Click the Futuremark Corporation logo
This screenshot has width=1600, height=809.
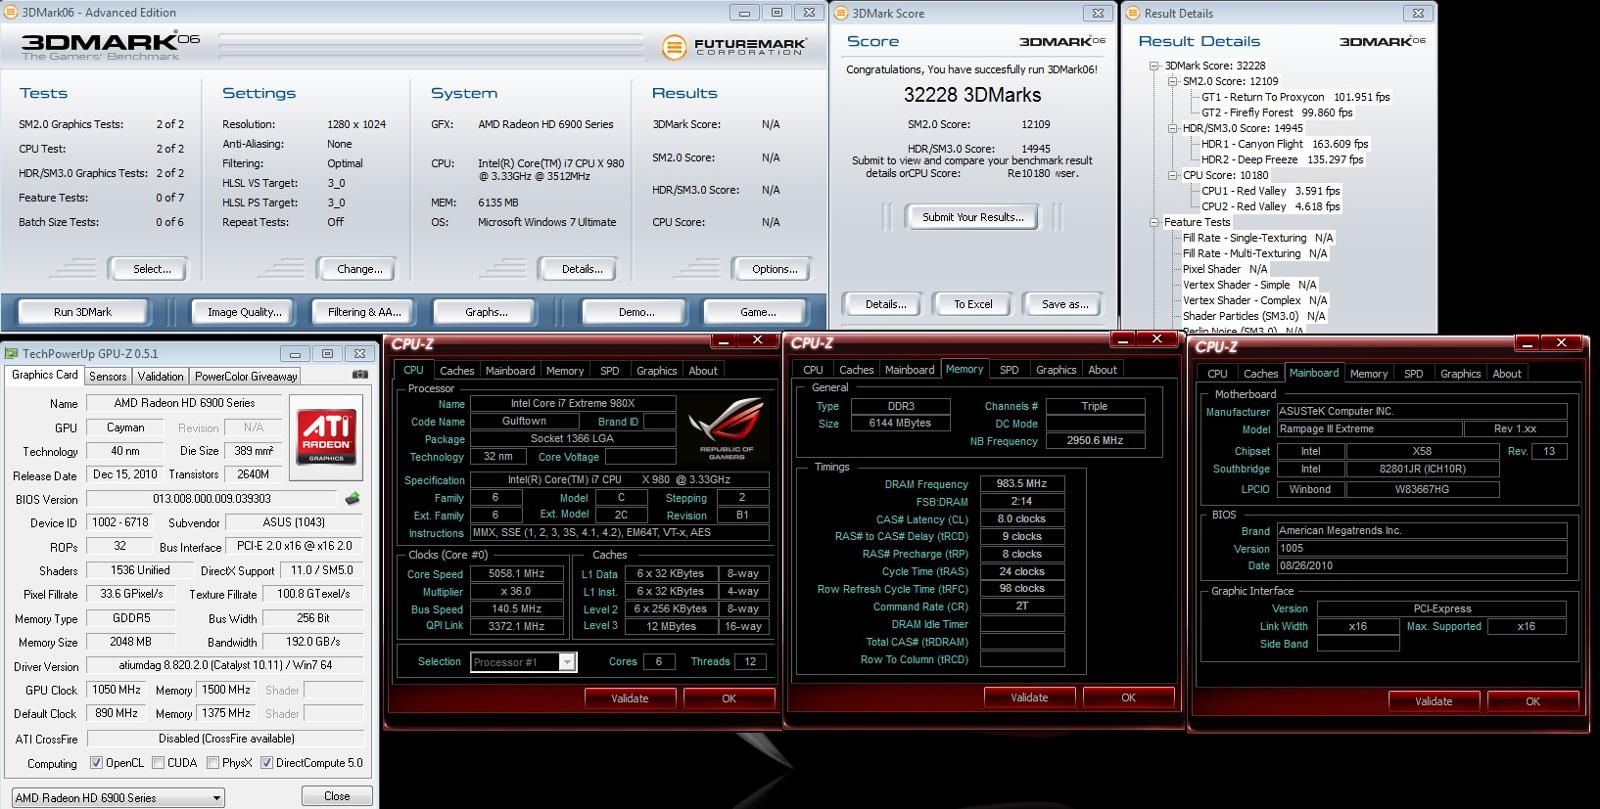pos(734,47)
